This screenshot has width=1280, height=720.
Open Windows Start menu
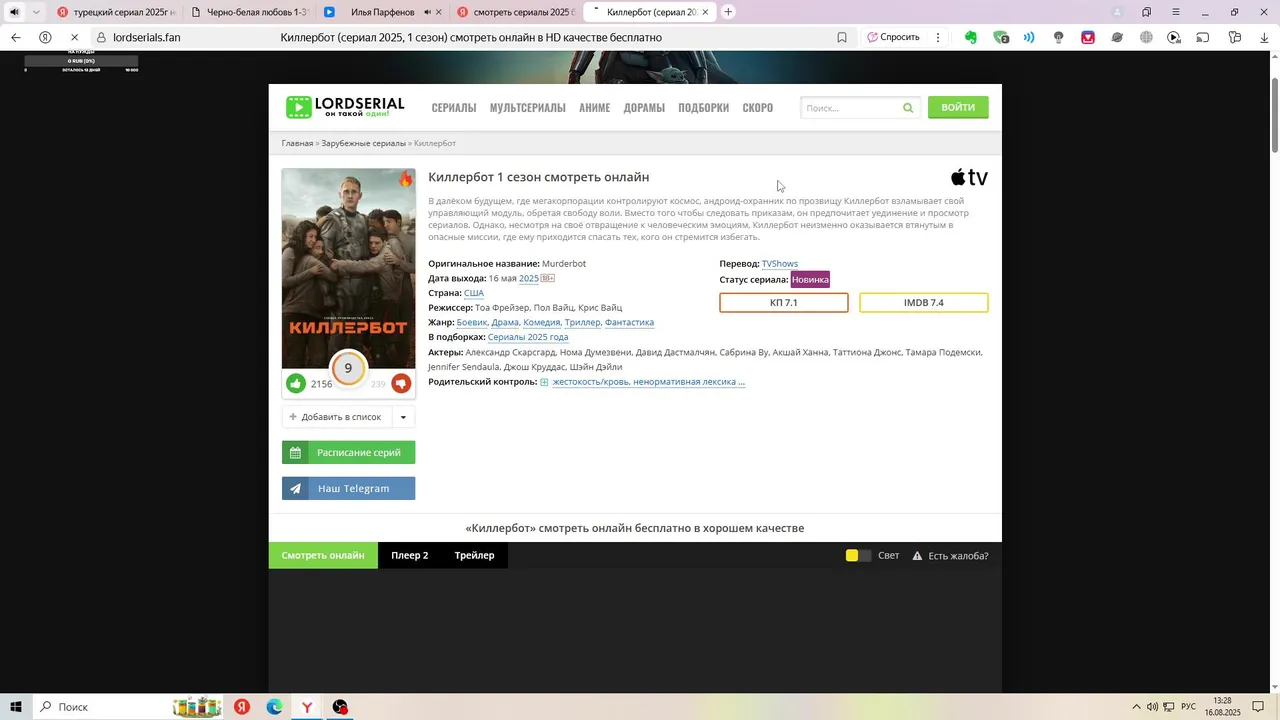click(x=16, y=707)
